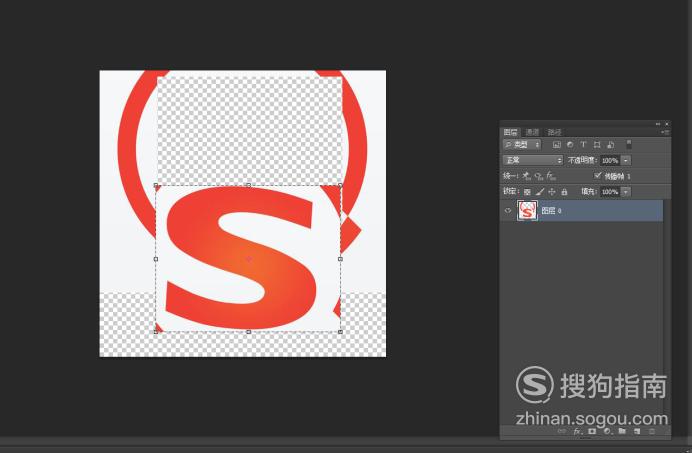Screen dimensions: 692x453
Task: Select the 图层 0 layer name
Action: coord(551,211)
